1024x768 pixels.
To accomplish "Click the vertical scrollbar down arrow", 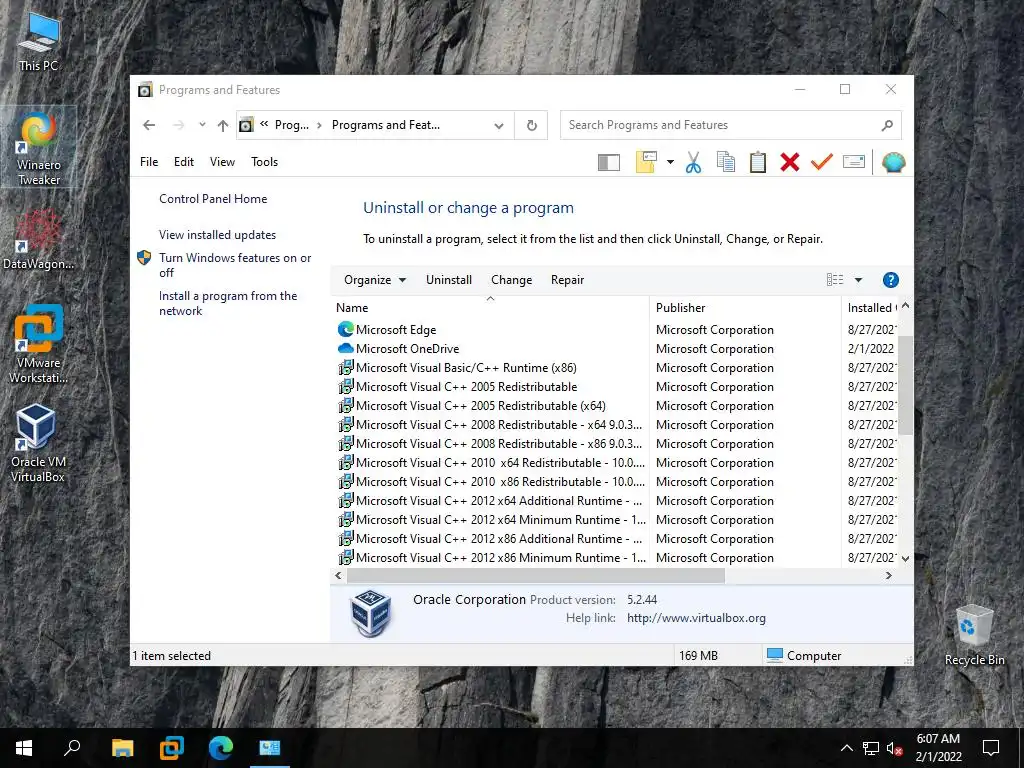I will click(x=905, y=558).
